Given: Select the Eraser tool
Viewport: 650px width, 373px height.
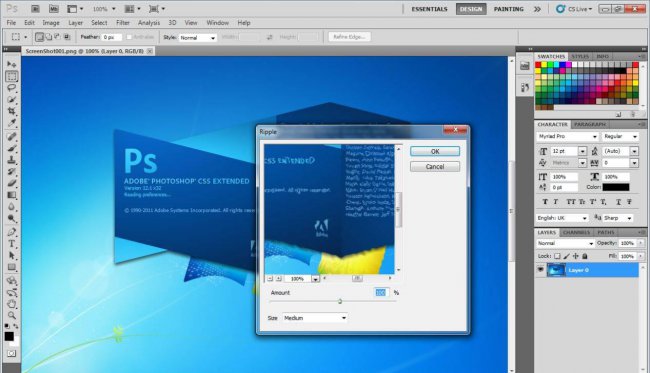Looking at the screenshot, I should point(12,183).
